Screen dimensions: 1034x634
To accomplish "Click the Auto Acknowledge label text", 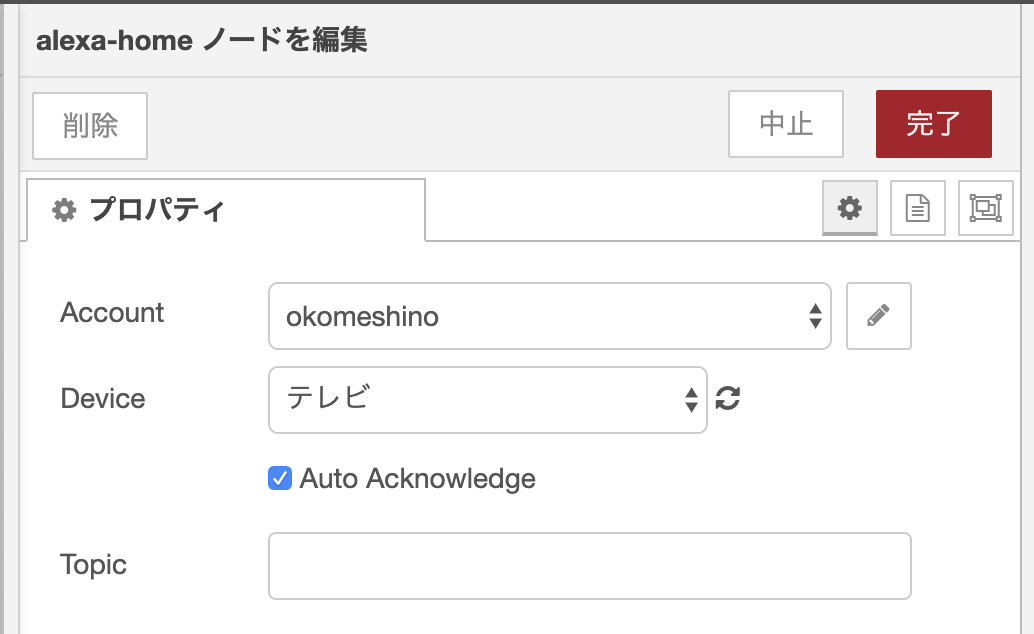I will pyautogui.click(x=417, y=479).
